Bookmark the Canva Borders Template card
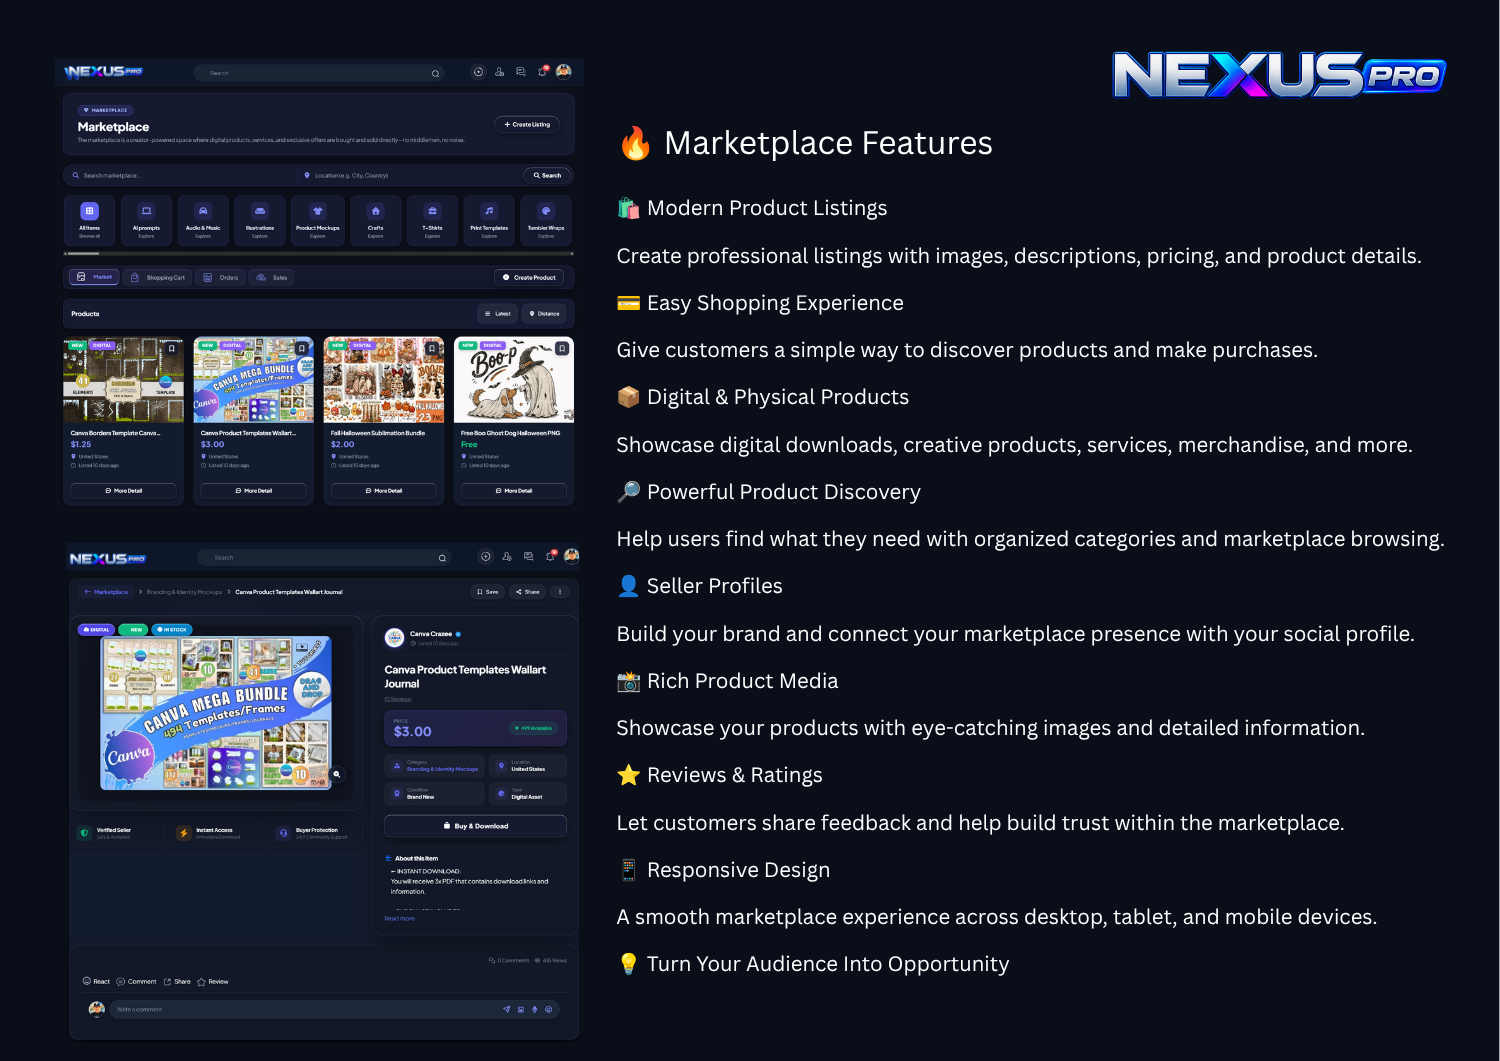The height and width of the screenshot is (1061, 1500). [172, 349]
